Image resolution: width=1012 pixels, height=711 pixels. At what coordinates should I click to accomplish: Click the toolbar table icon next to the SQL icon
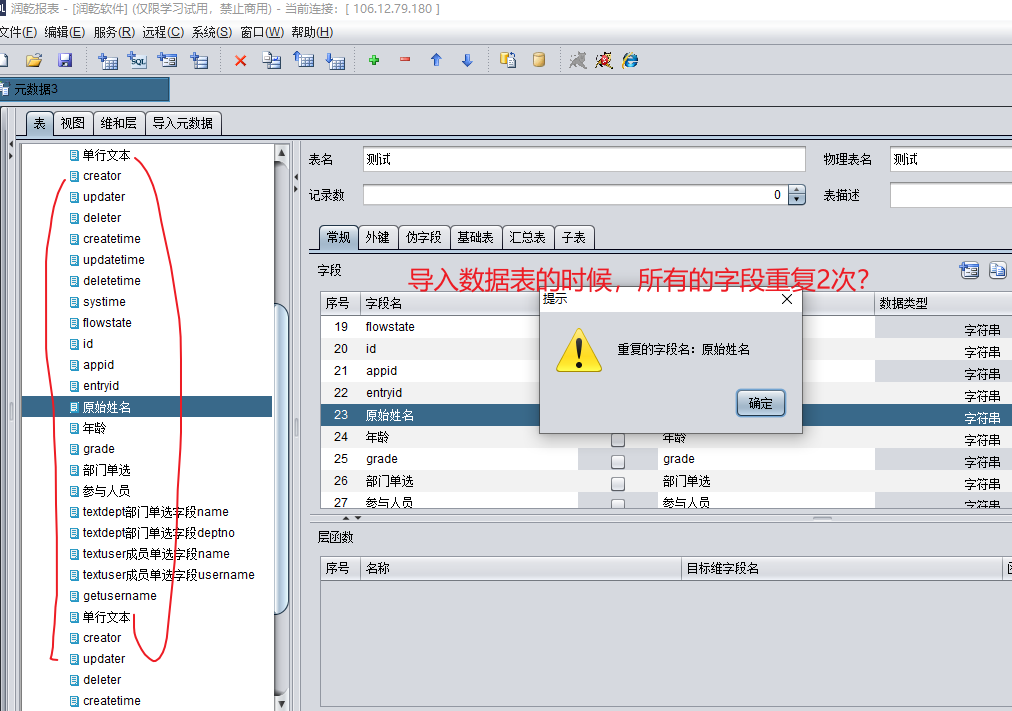pos(167,61)
